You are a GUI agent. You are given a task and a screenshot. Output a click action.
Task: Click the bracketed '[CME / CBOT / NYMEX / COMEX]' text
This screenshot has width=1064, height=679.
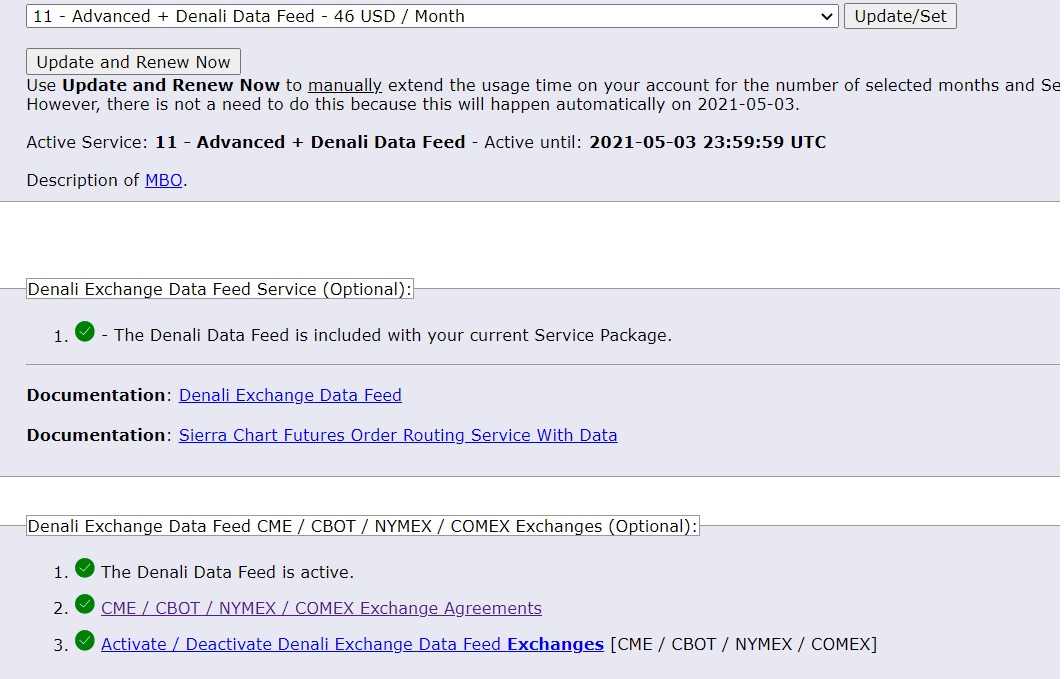click(743, 645)
